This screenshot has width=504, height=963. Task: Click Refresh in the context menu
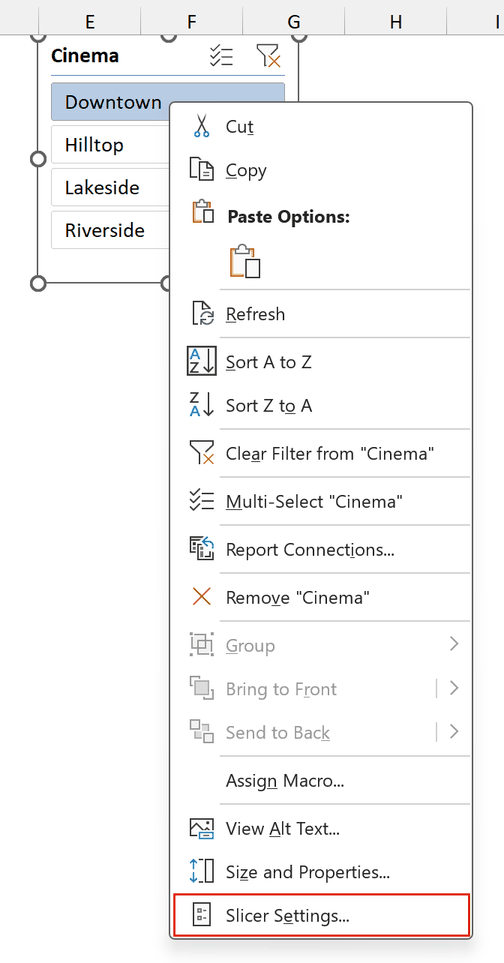click(x=321, y=314)
